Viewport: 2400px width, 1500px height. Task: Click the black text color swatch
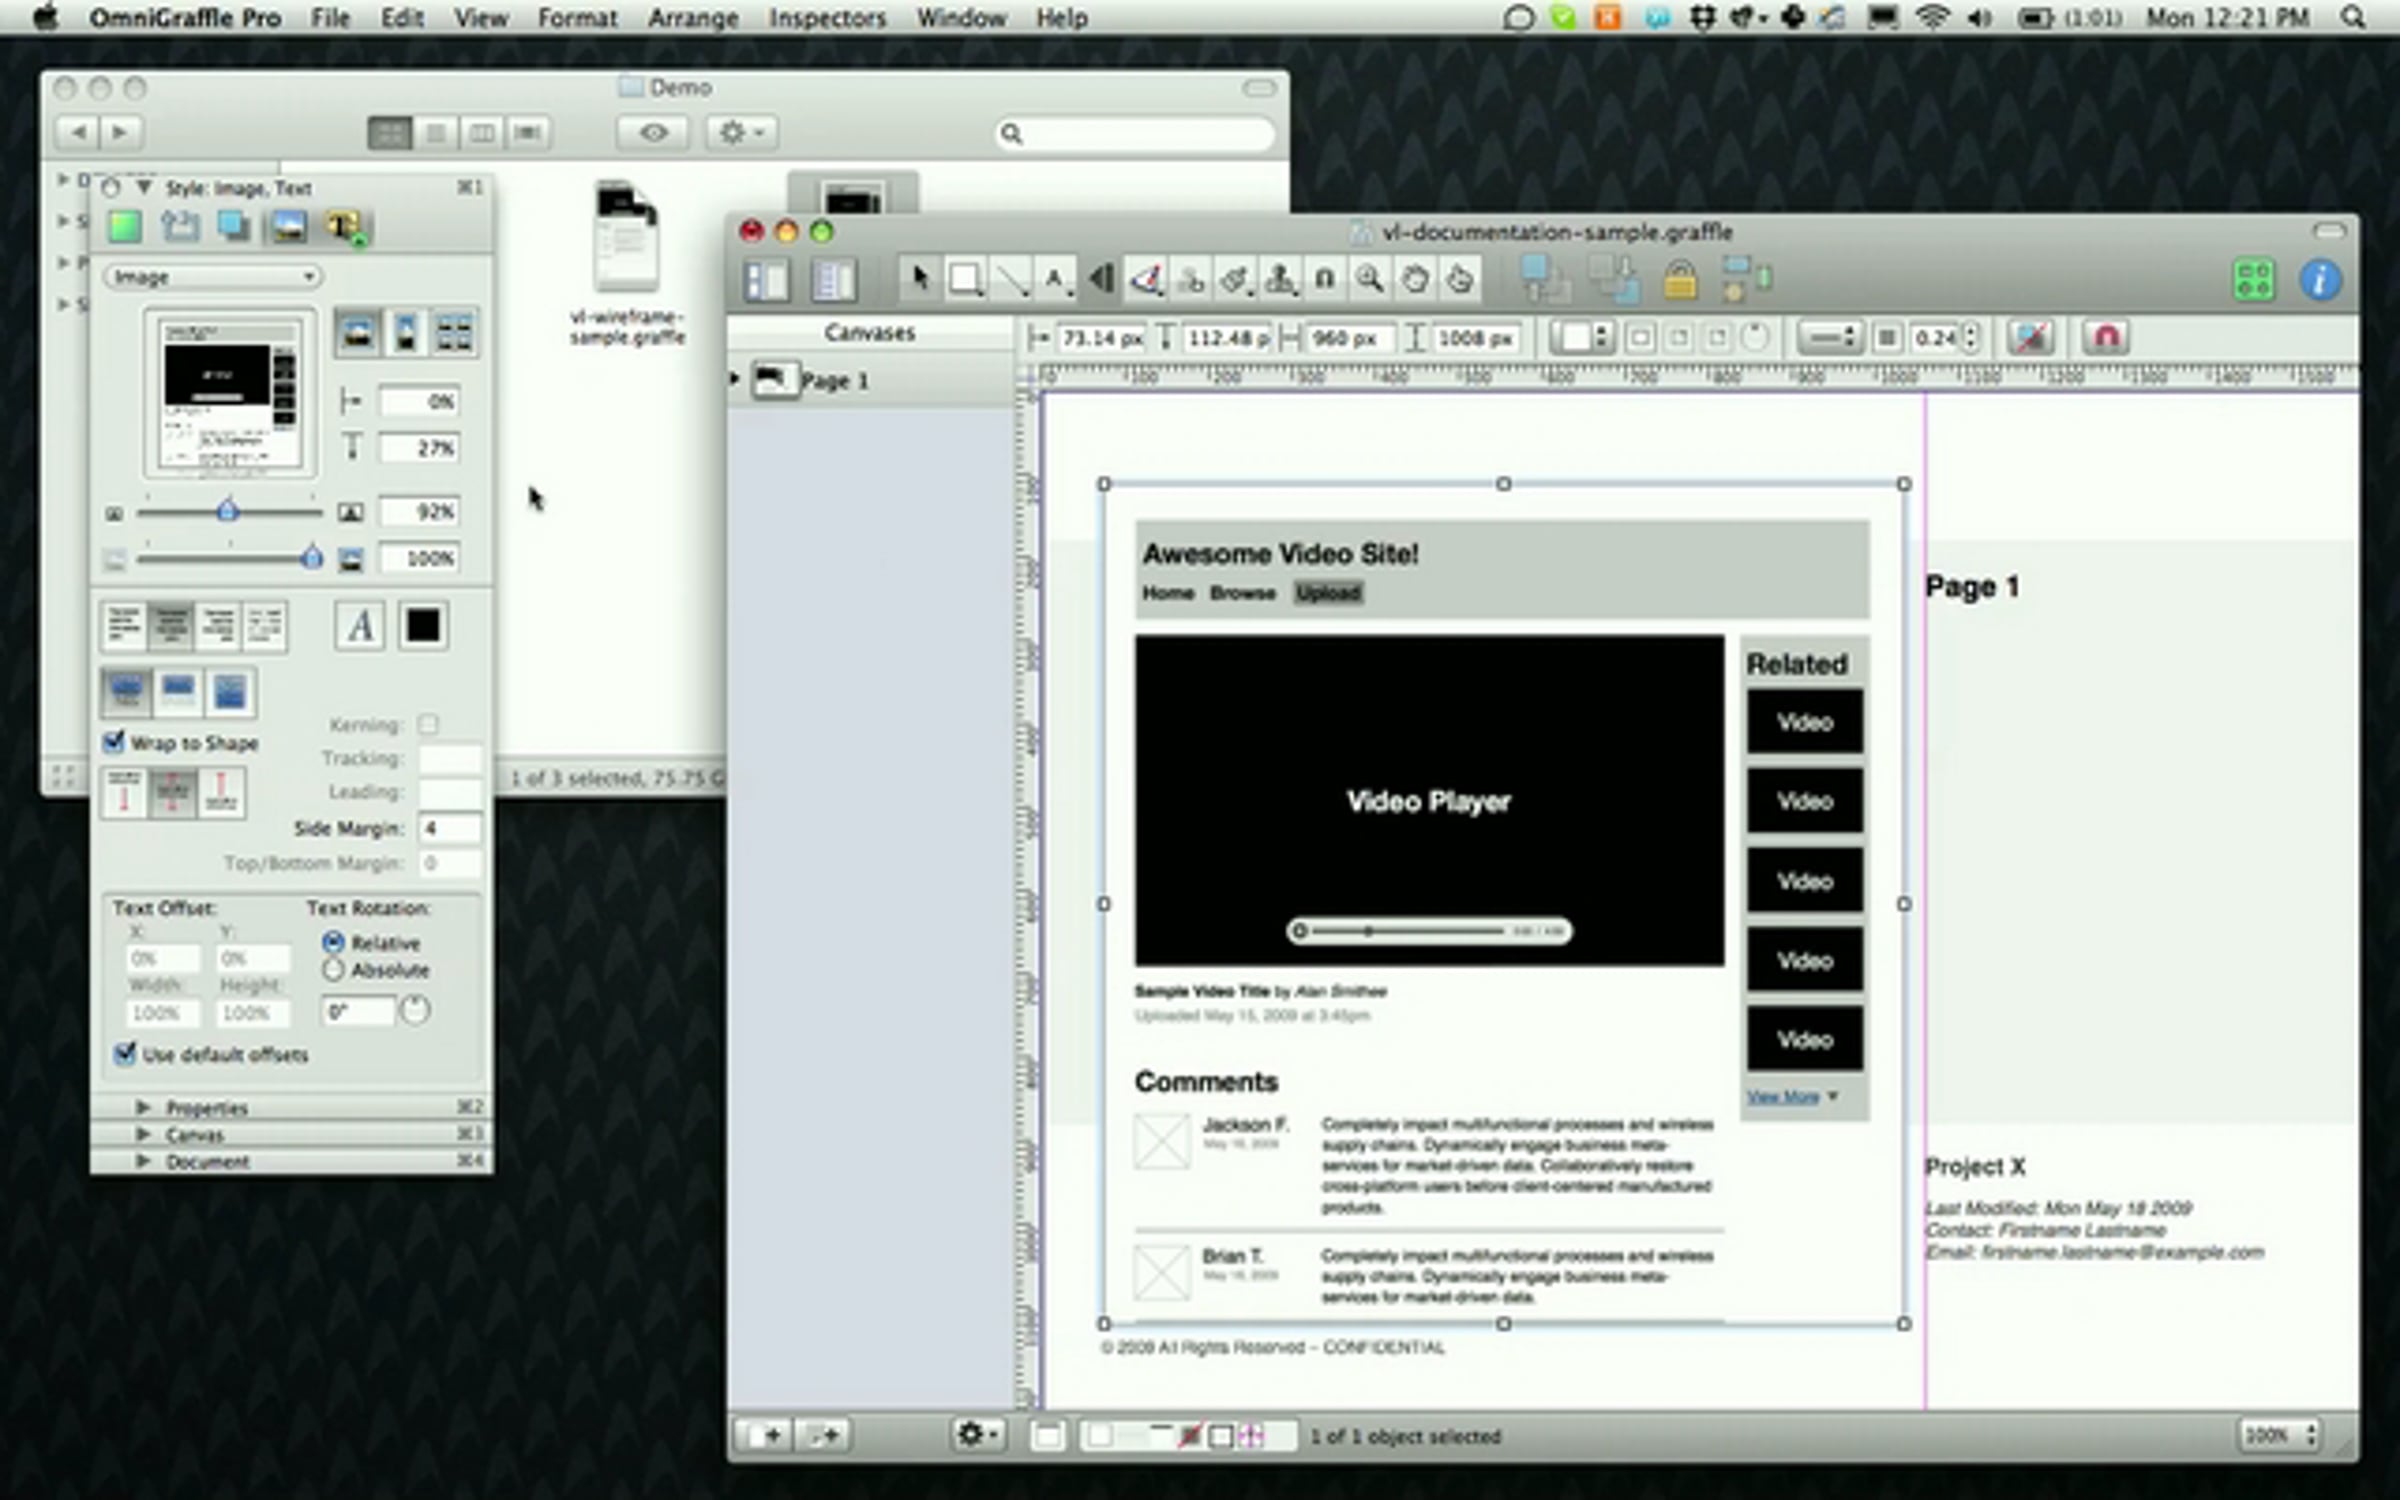click(422, 626)
